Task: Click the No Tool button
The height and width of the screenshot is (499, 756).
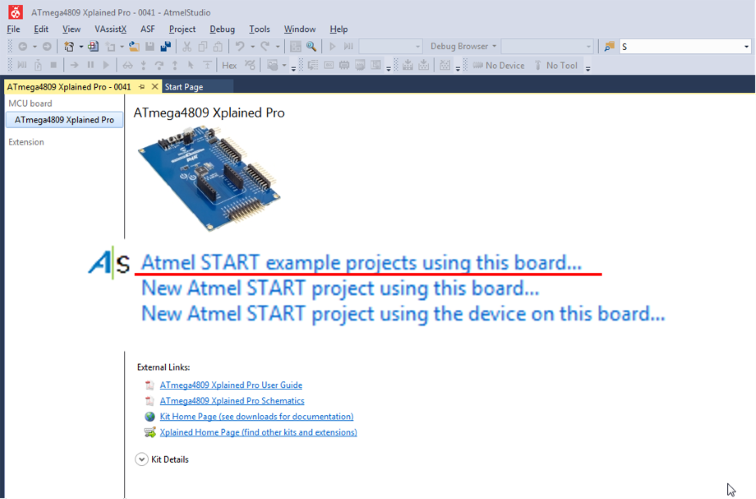Action: [556, 65]
